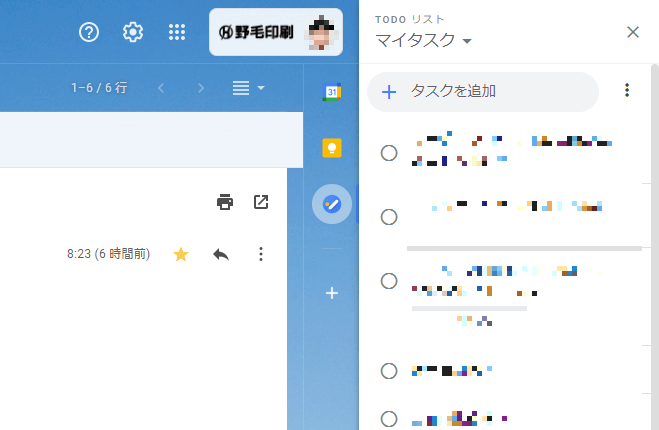Click the account avatar picture

(x=322, y=32)
